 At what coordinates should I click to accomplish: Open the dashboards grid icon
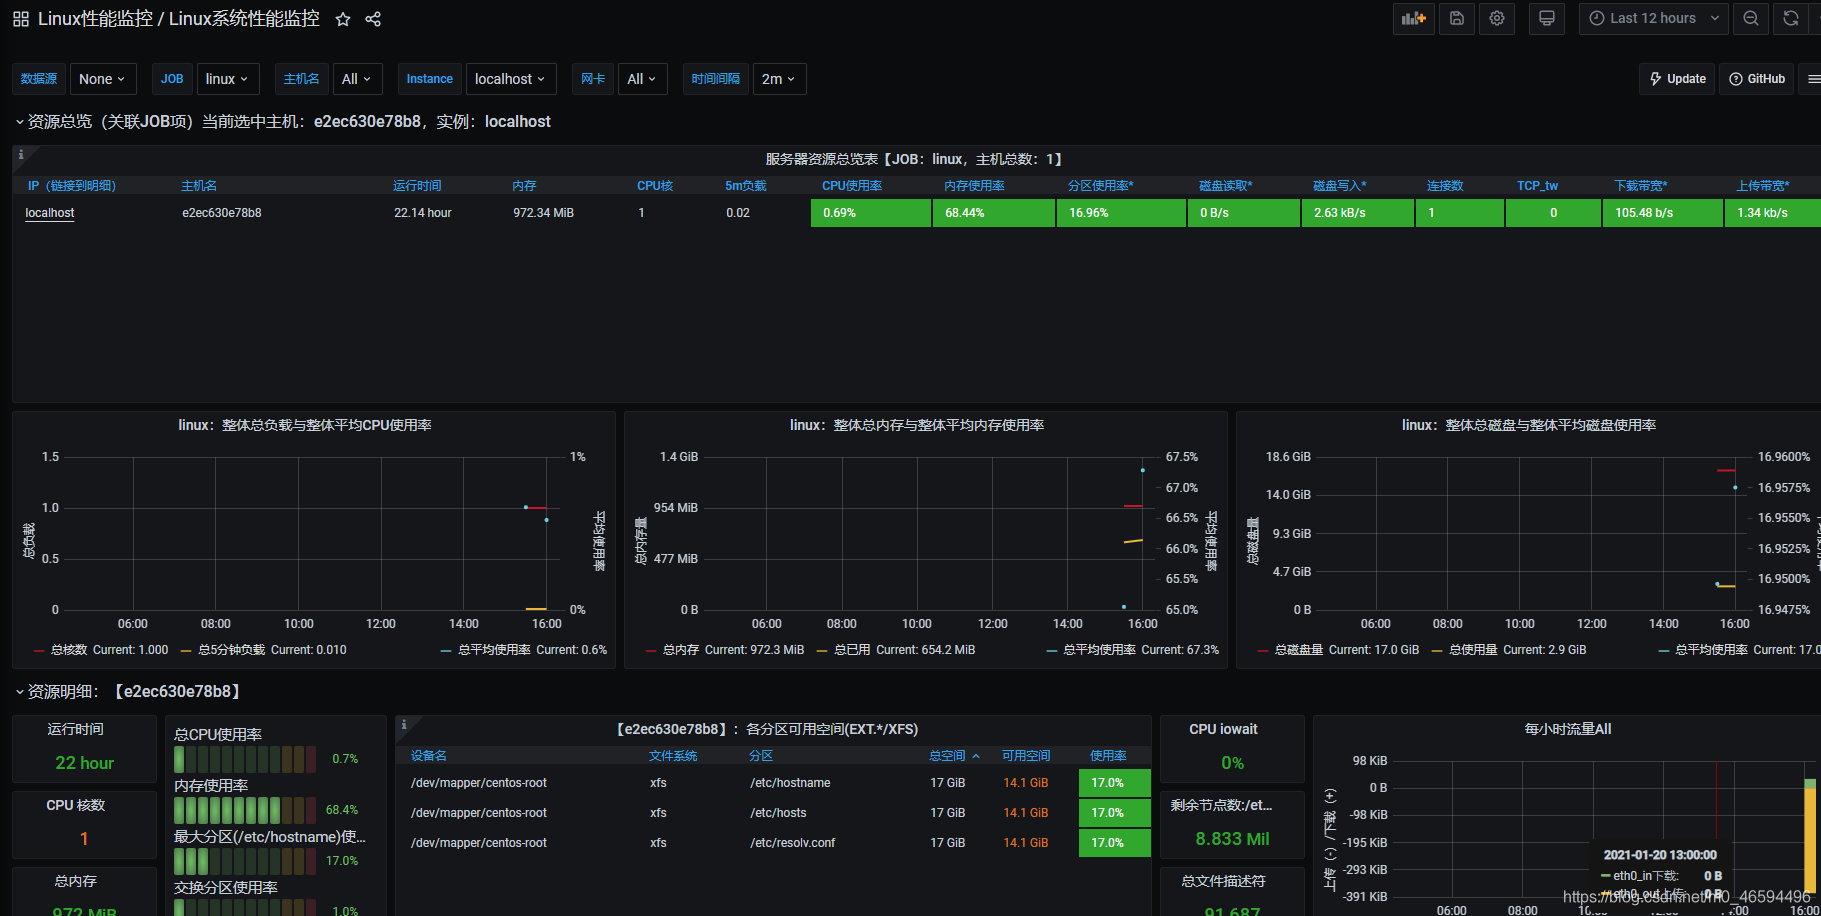point(21,19)
